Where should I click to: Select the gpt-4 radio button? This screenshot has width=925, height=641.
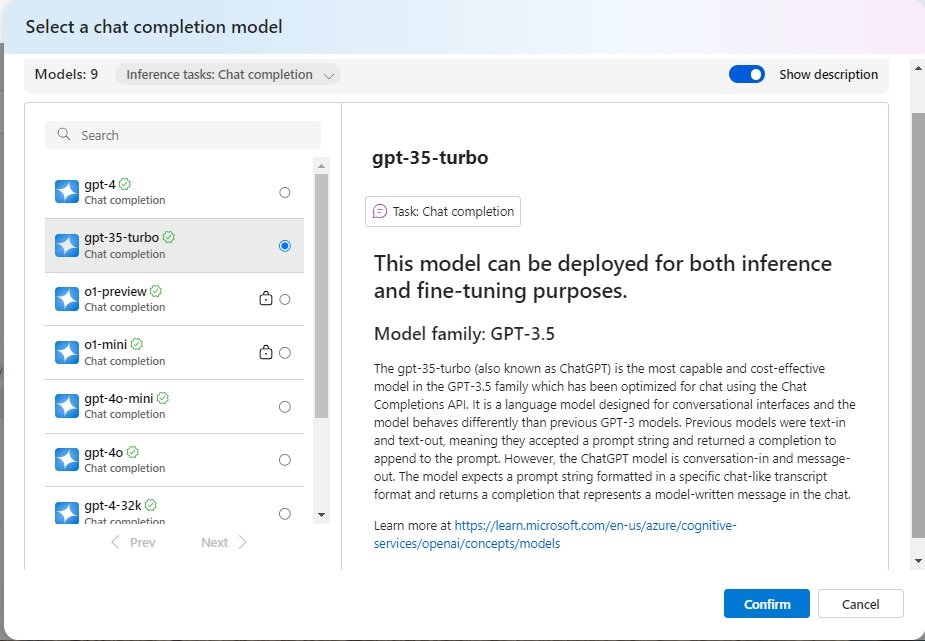click(285, 192)
